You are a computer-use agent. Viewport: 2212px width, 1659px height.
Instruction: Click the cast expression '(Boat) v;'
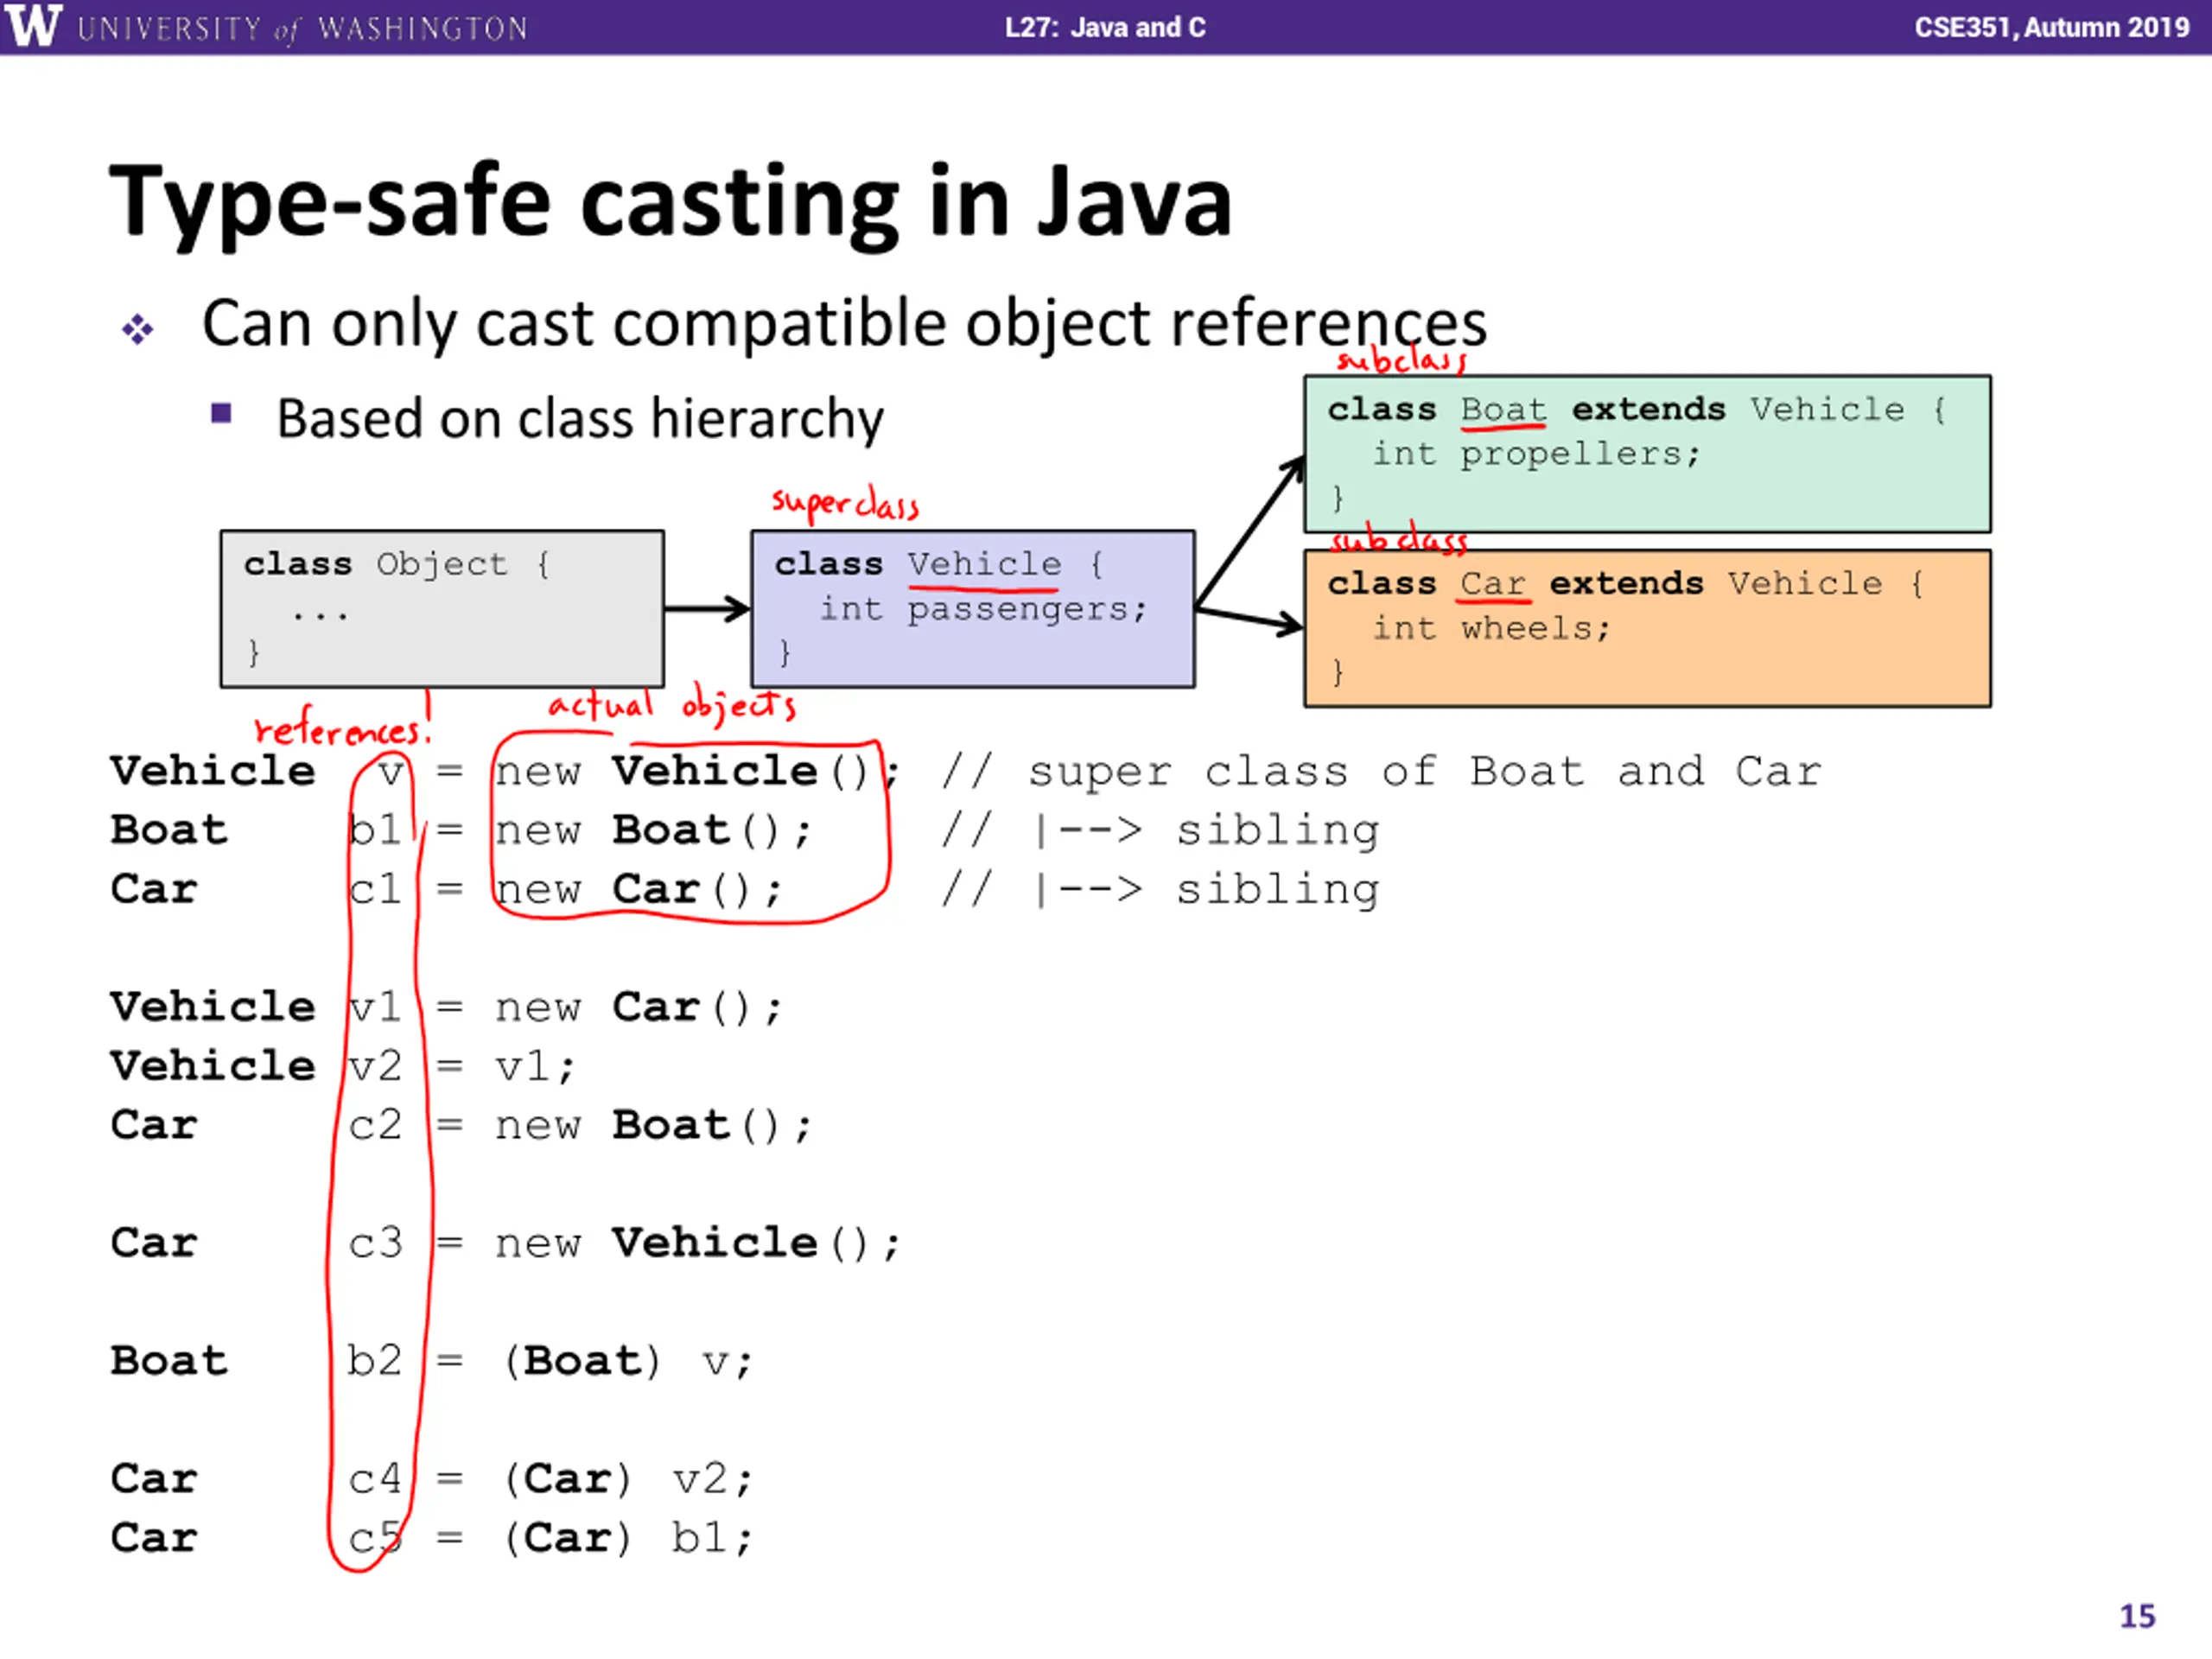[627, 1362]
